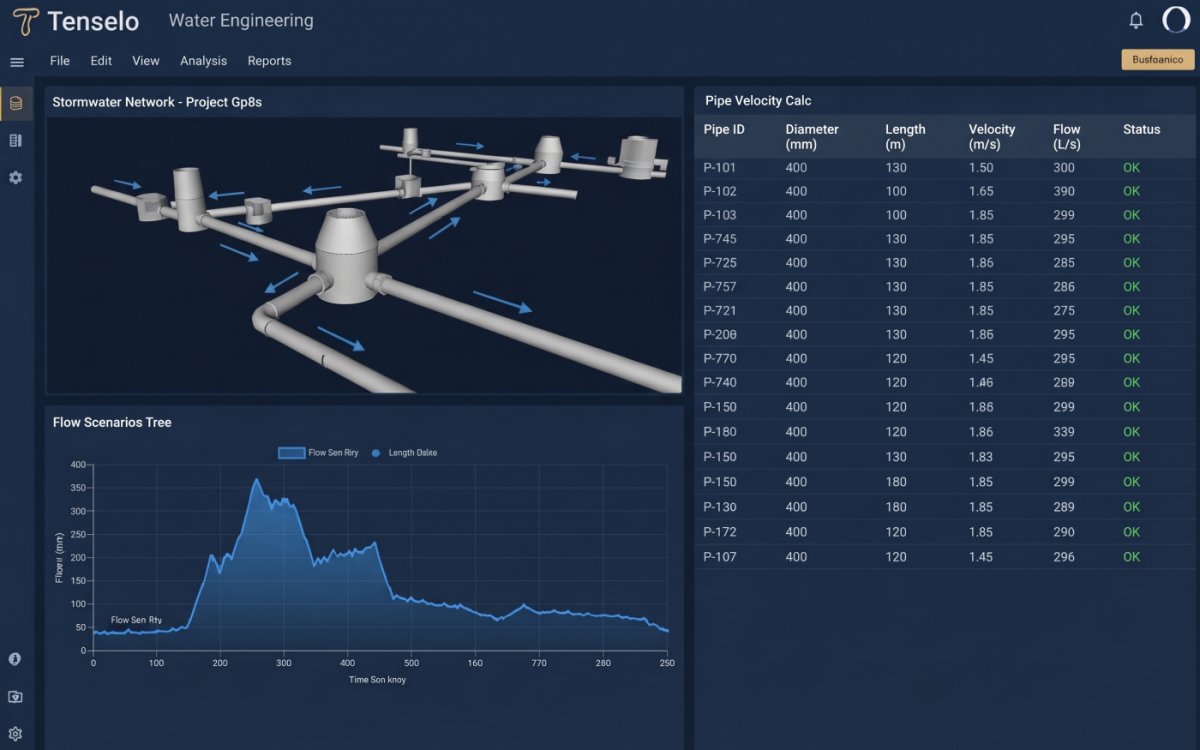Open the hamburger navigation menu
The height and width of the screenshot is (750, 1200).
pos(17,62)
